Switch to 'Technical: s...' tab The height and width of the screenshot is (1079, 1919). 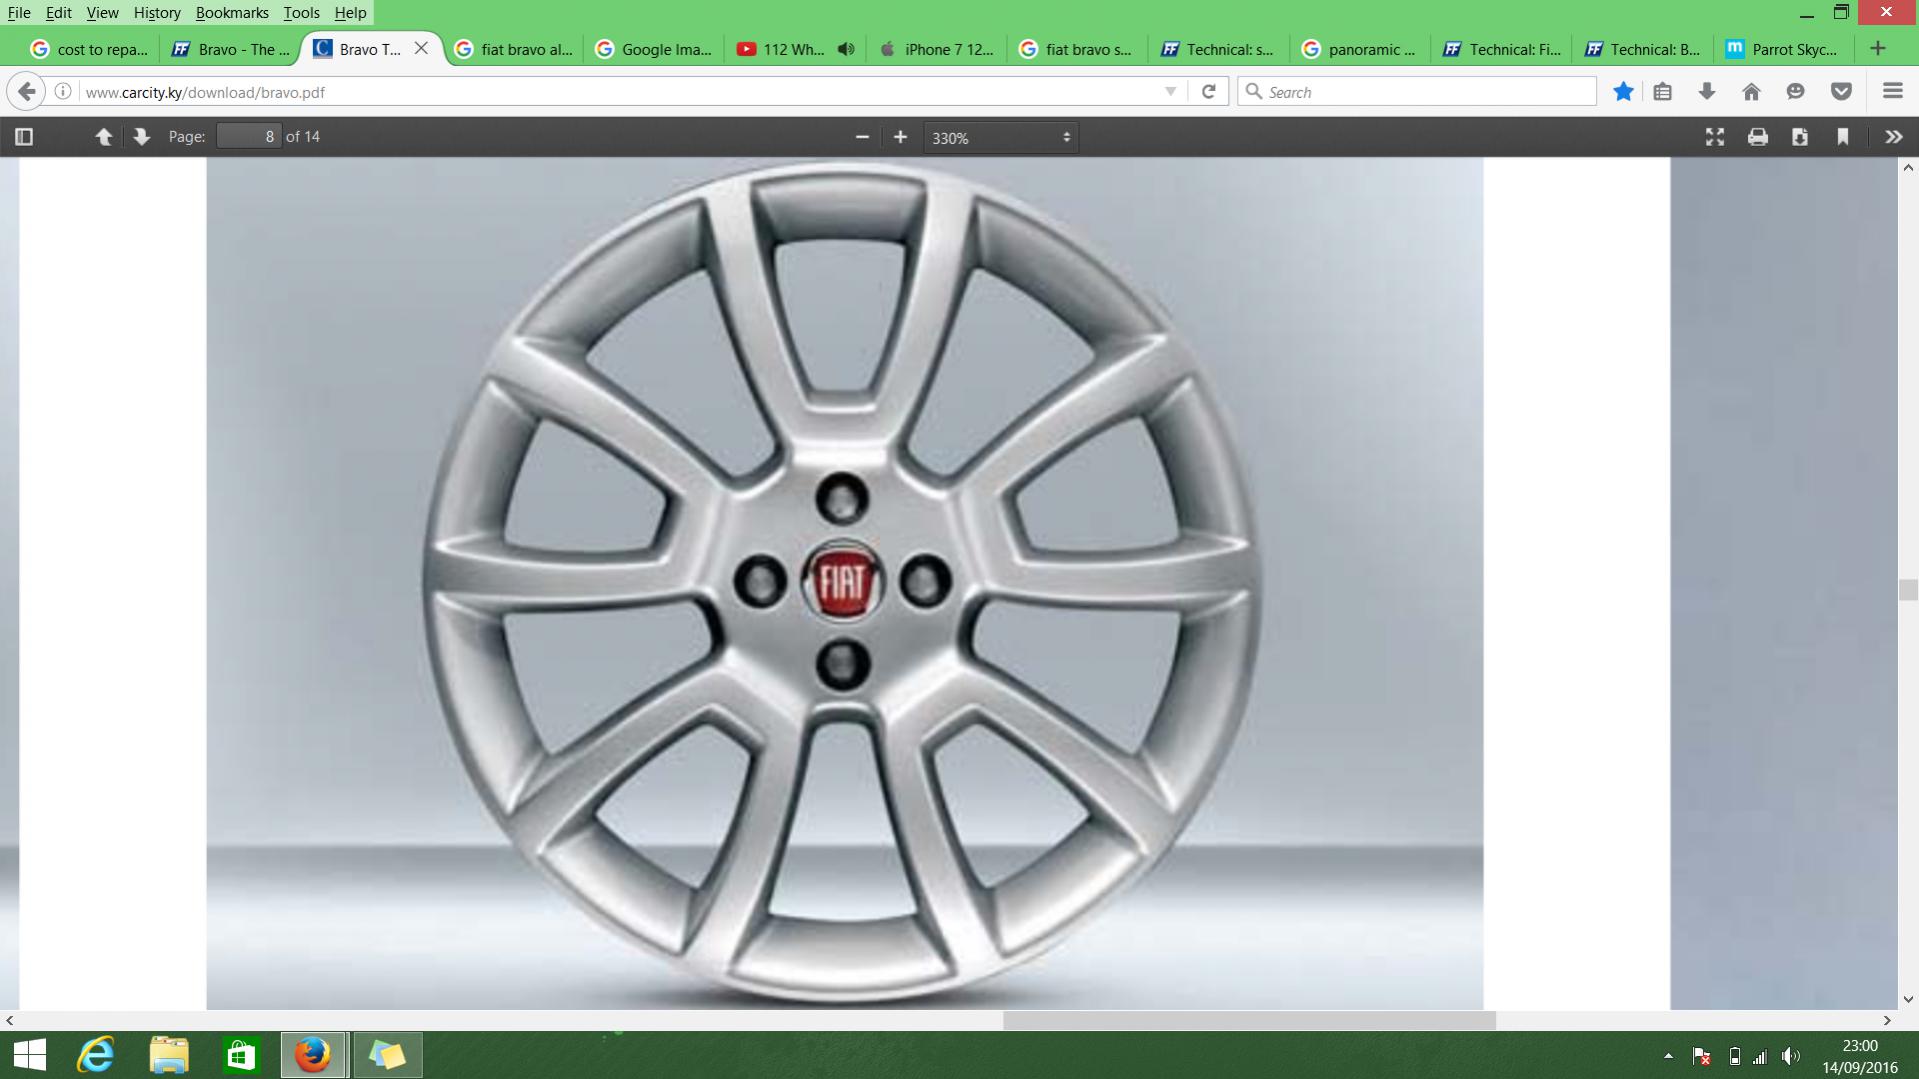[x=1219, y=49]
